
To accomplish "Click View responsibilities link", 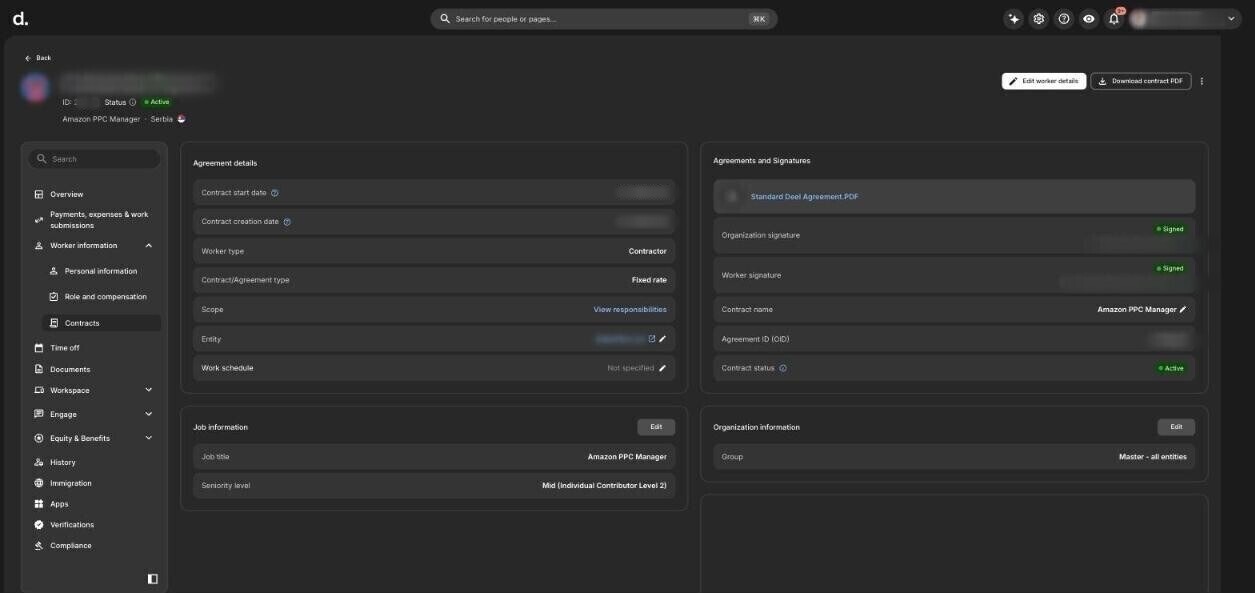I will (630, 309).
